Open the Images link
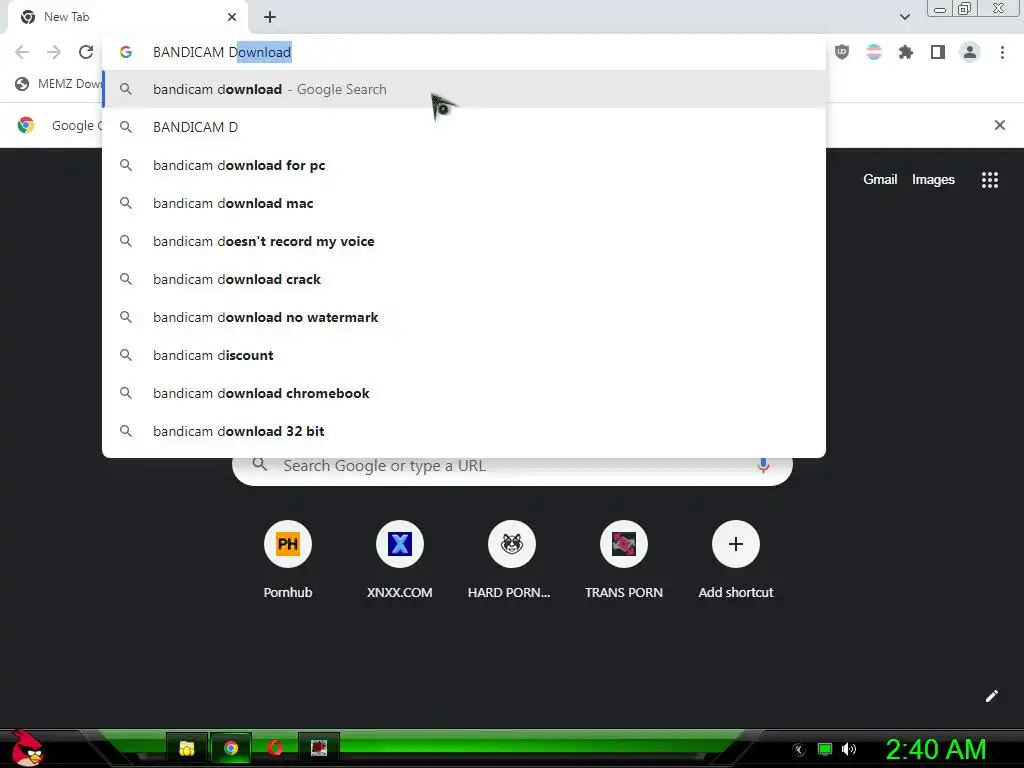1024x768 pixels. [933, 180]
